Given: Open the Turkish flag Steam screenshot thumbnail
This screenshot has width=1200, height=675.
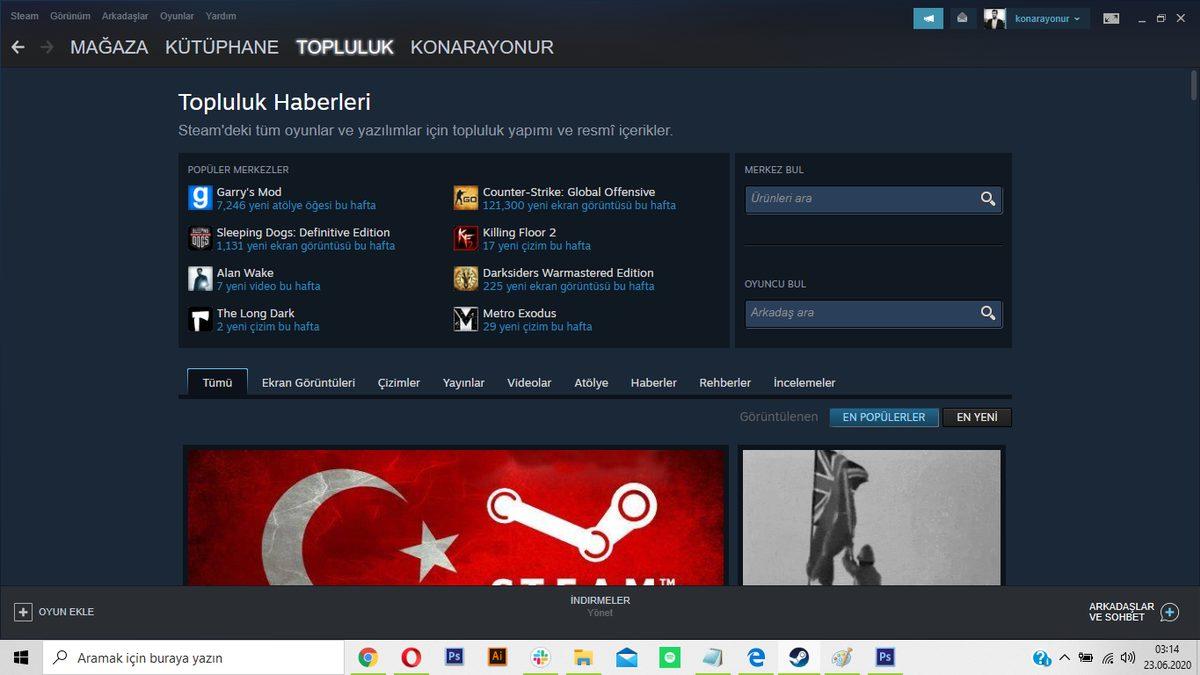Looking at the screenshot, I should (x=454, y=520).
